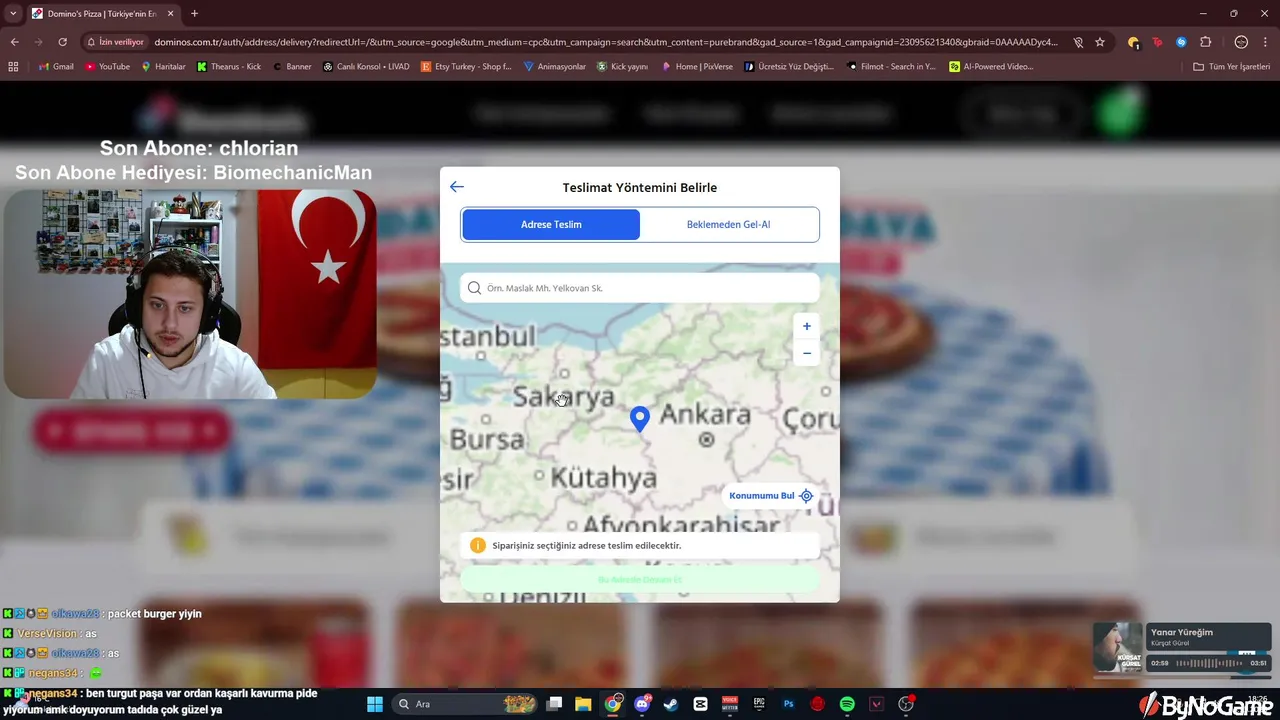This screenshot has height=720, width=1280.
Task: Open the Google apps grid in bookmarks bar
Action: [13, 67]
